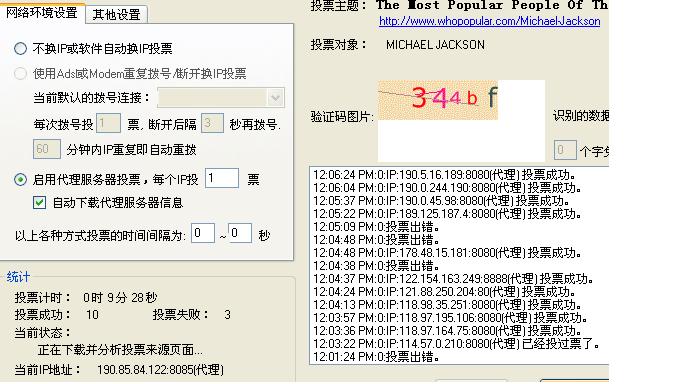
Task: Select log entry with IP 178.48.15.181:8080
Action: [447, 253]
